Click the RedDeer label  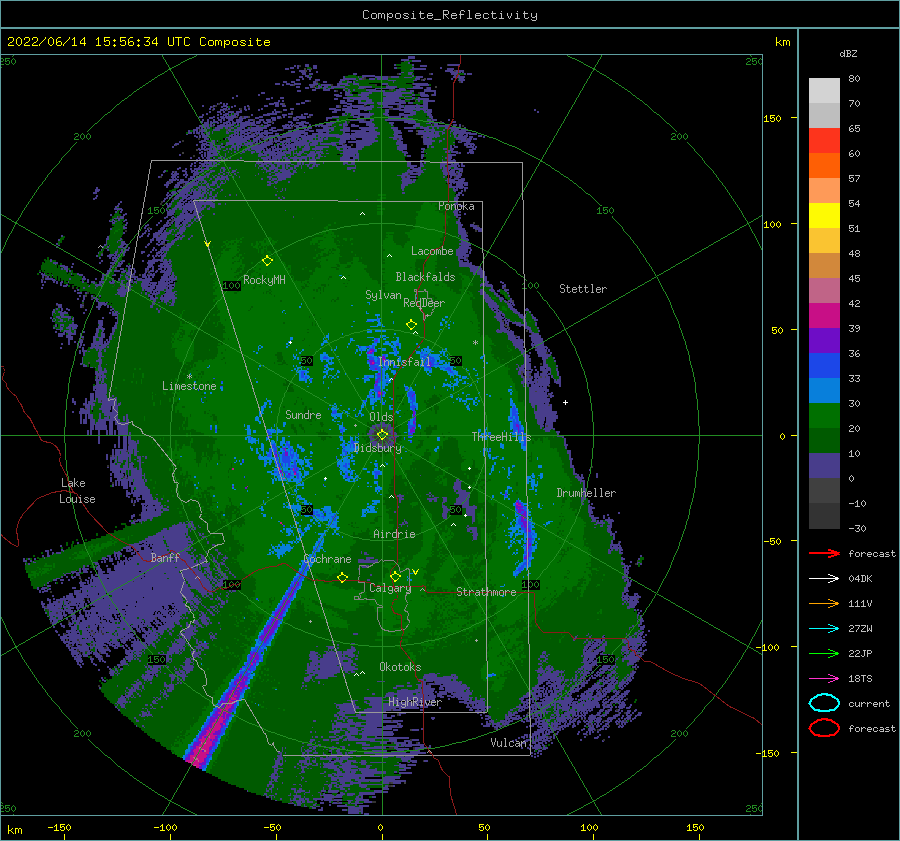tap(424, 303)
